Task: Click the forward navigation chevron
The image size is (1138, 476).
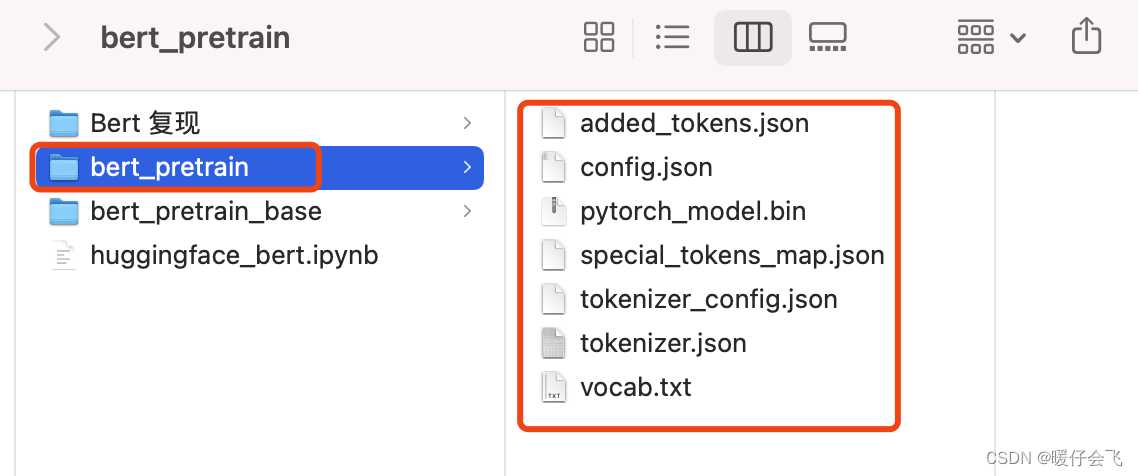Action: pyautogui.click(x=52, y=38)
